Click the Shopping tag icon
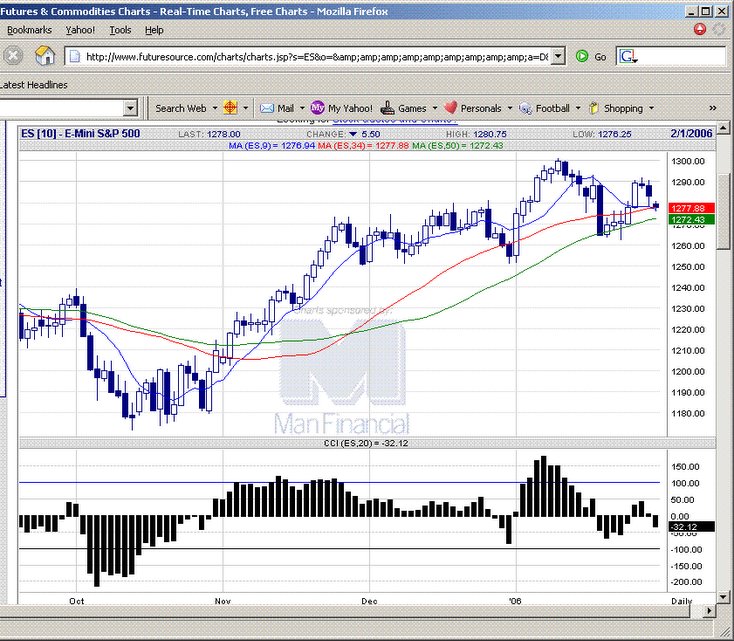This screenshot has width=734, height=641. 594,108
